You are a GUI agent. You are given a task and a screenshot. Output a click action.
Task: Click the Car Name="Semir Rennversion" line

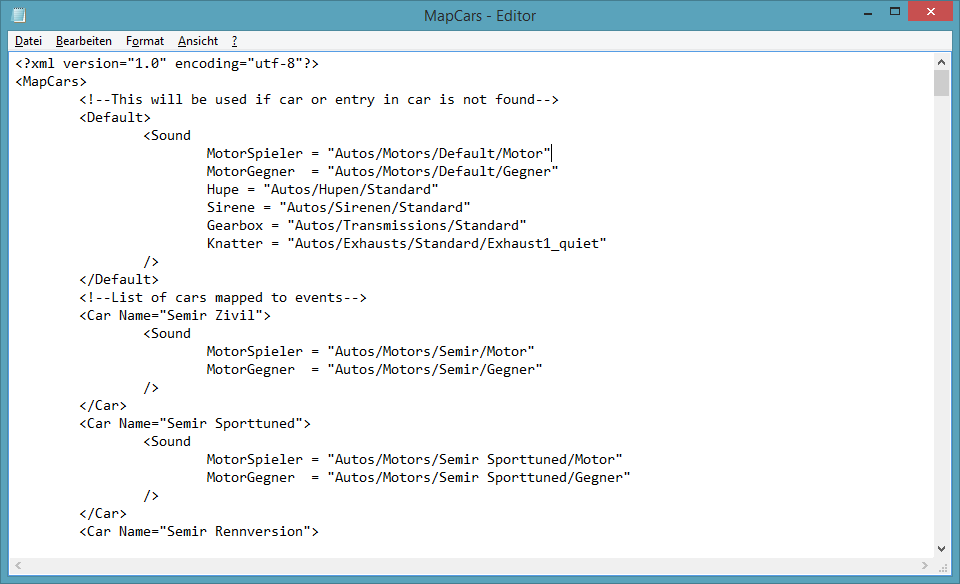click(x=199, y=532)
